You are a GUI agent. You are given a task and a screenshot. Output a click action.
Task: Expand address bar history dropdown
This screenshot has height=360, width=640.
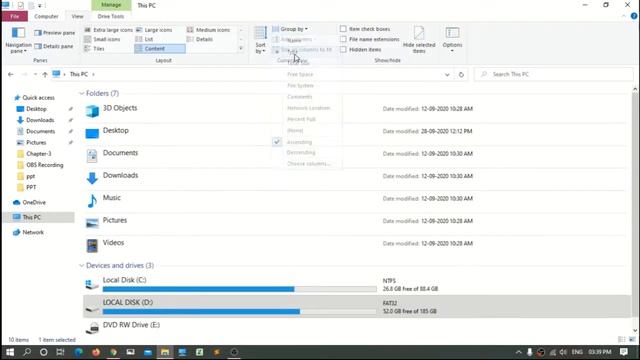[447, 74]
